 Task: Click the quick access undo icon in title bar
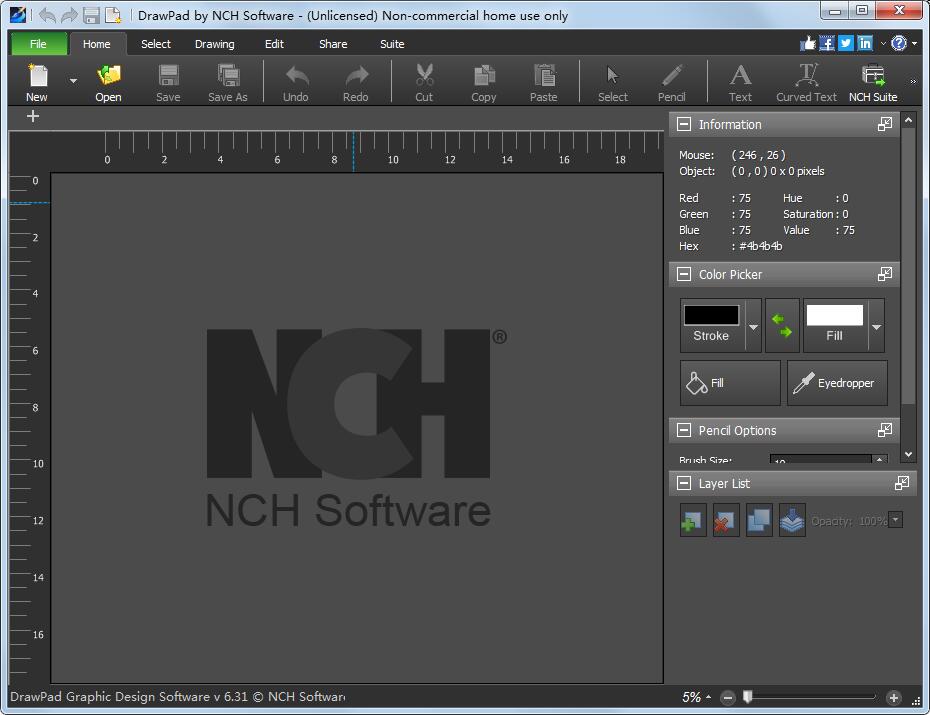click(47, 15)
